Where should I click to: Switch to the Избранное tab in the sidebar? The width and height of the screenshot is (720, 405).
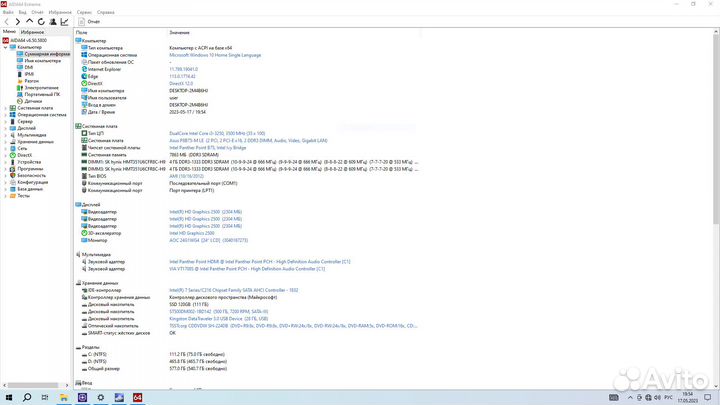[x=32, y=32]
